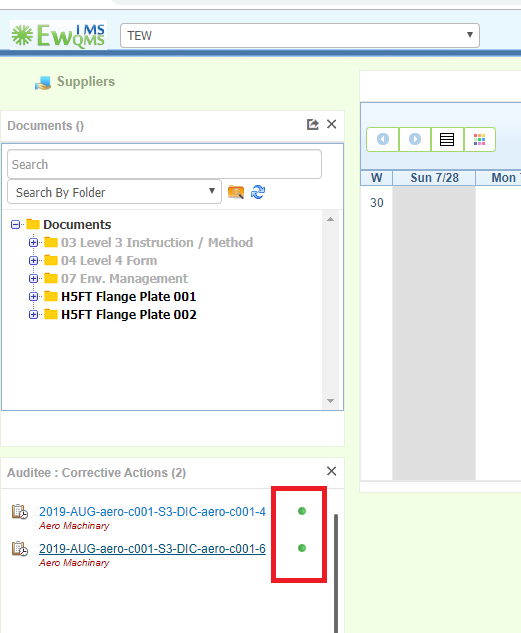
Task: Click the EwQMS logo
Action: (x=59, y=36)
